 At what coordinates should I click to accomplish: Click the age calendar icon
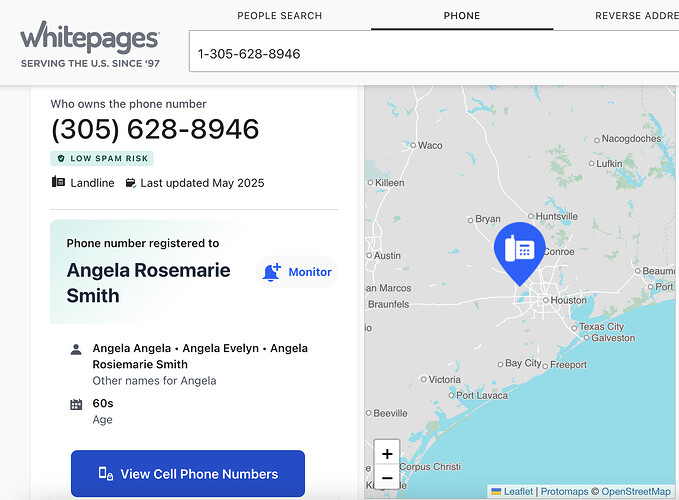76,405
